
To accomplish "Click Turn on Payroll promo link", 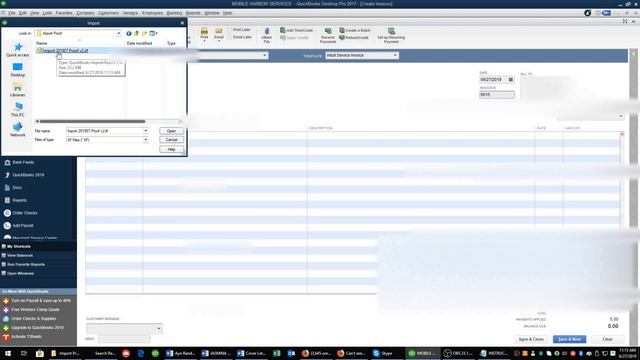I will click(x=41, y=301).
